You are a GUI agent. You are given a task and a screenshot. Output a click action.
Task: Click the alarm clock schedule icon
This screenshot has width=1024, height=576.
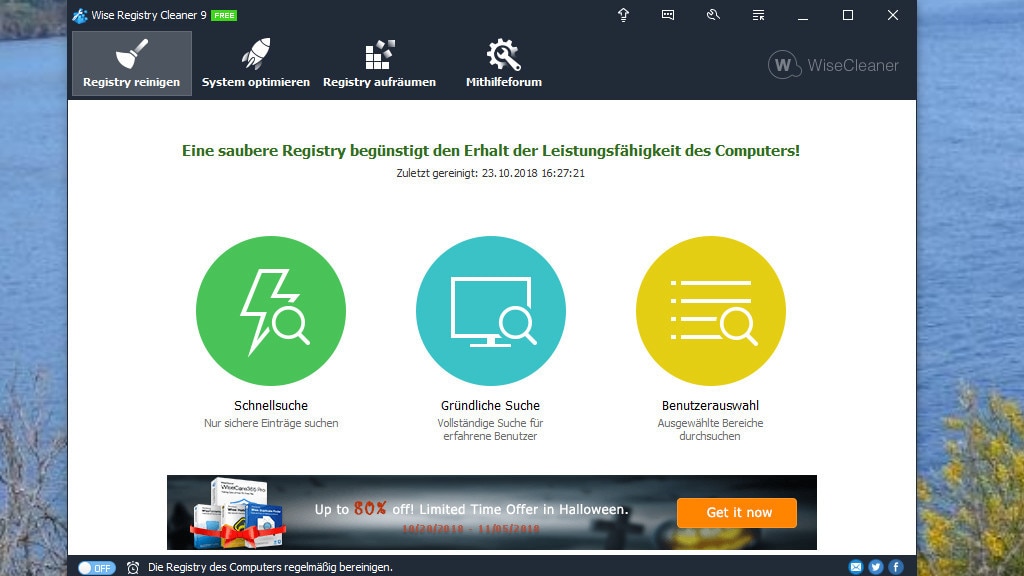[133, 568]
